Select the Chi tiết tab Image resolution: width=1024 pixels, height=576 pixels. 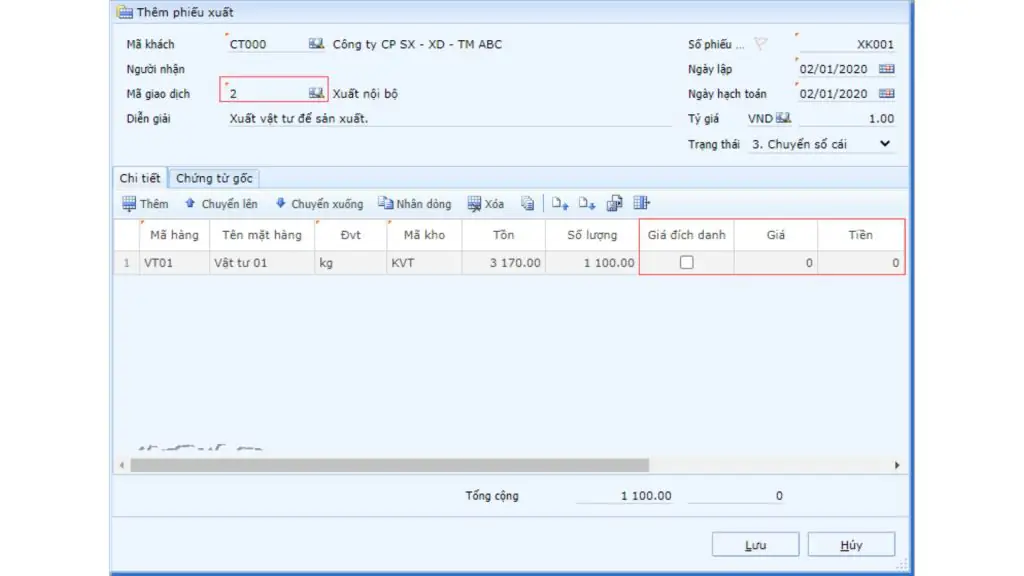[140, 178]
